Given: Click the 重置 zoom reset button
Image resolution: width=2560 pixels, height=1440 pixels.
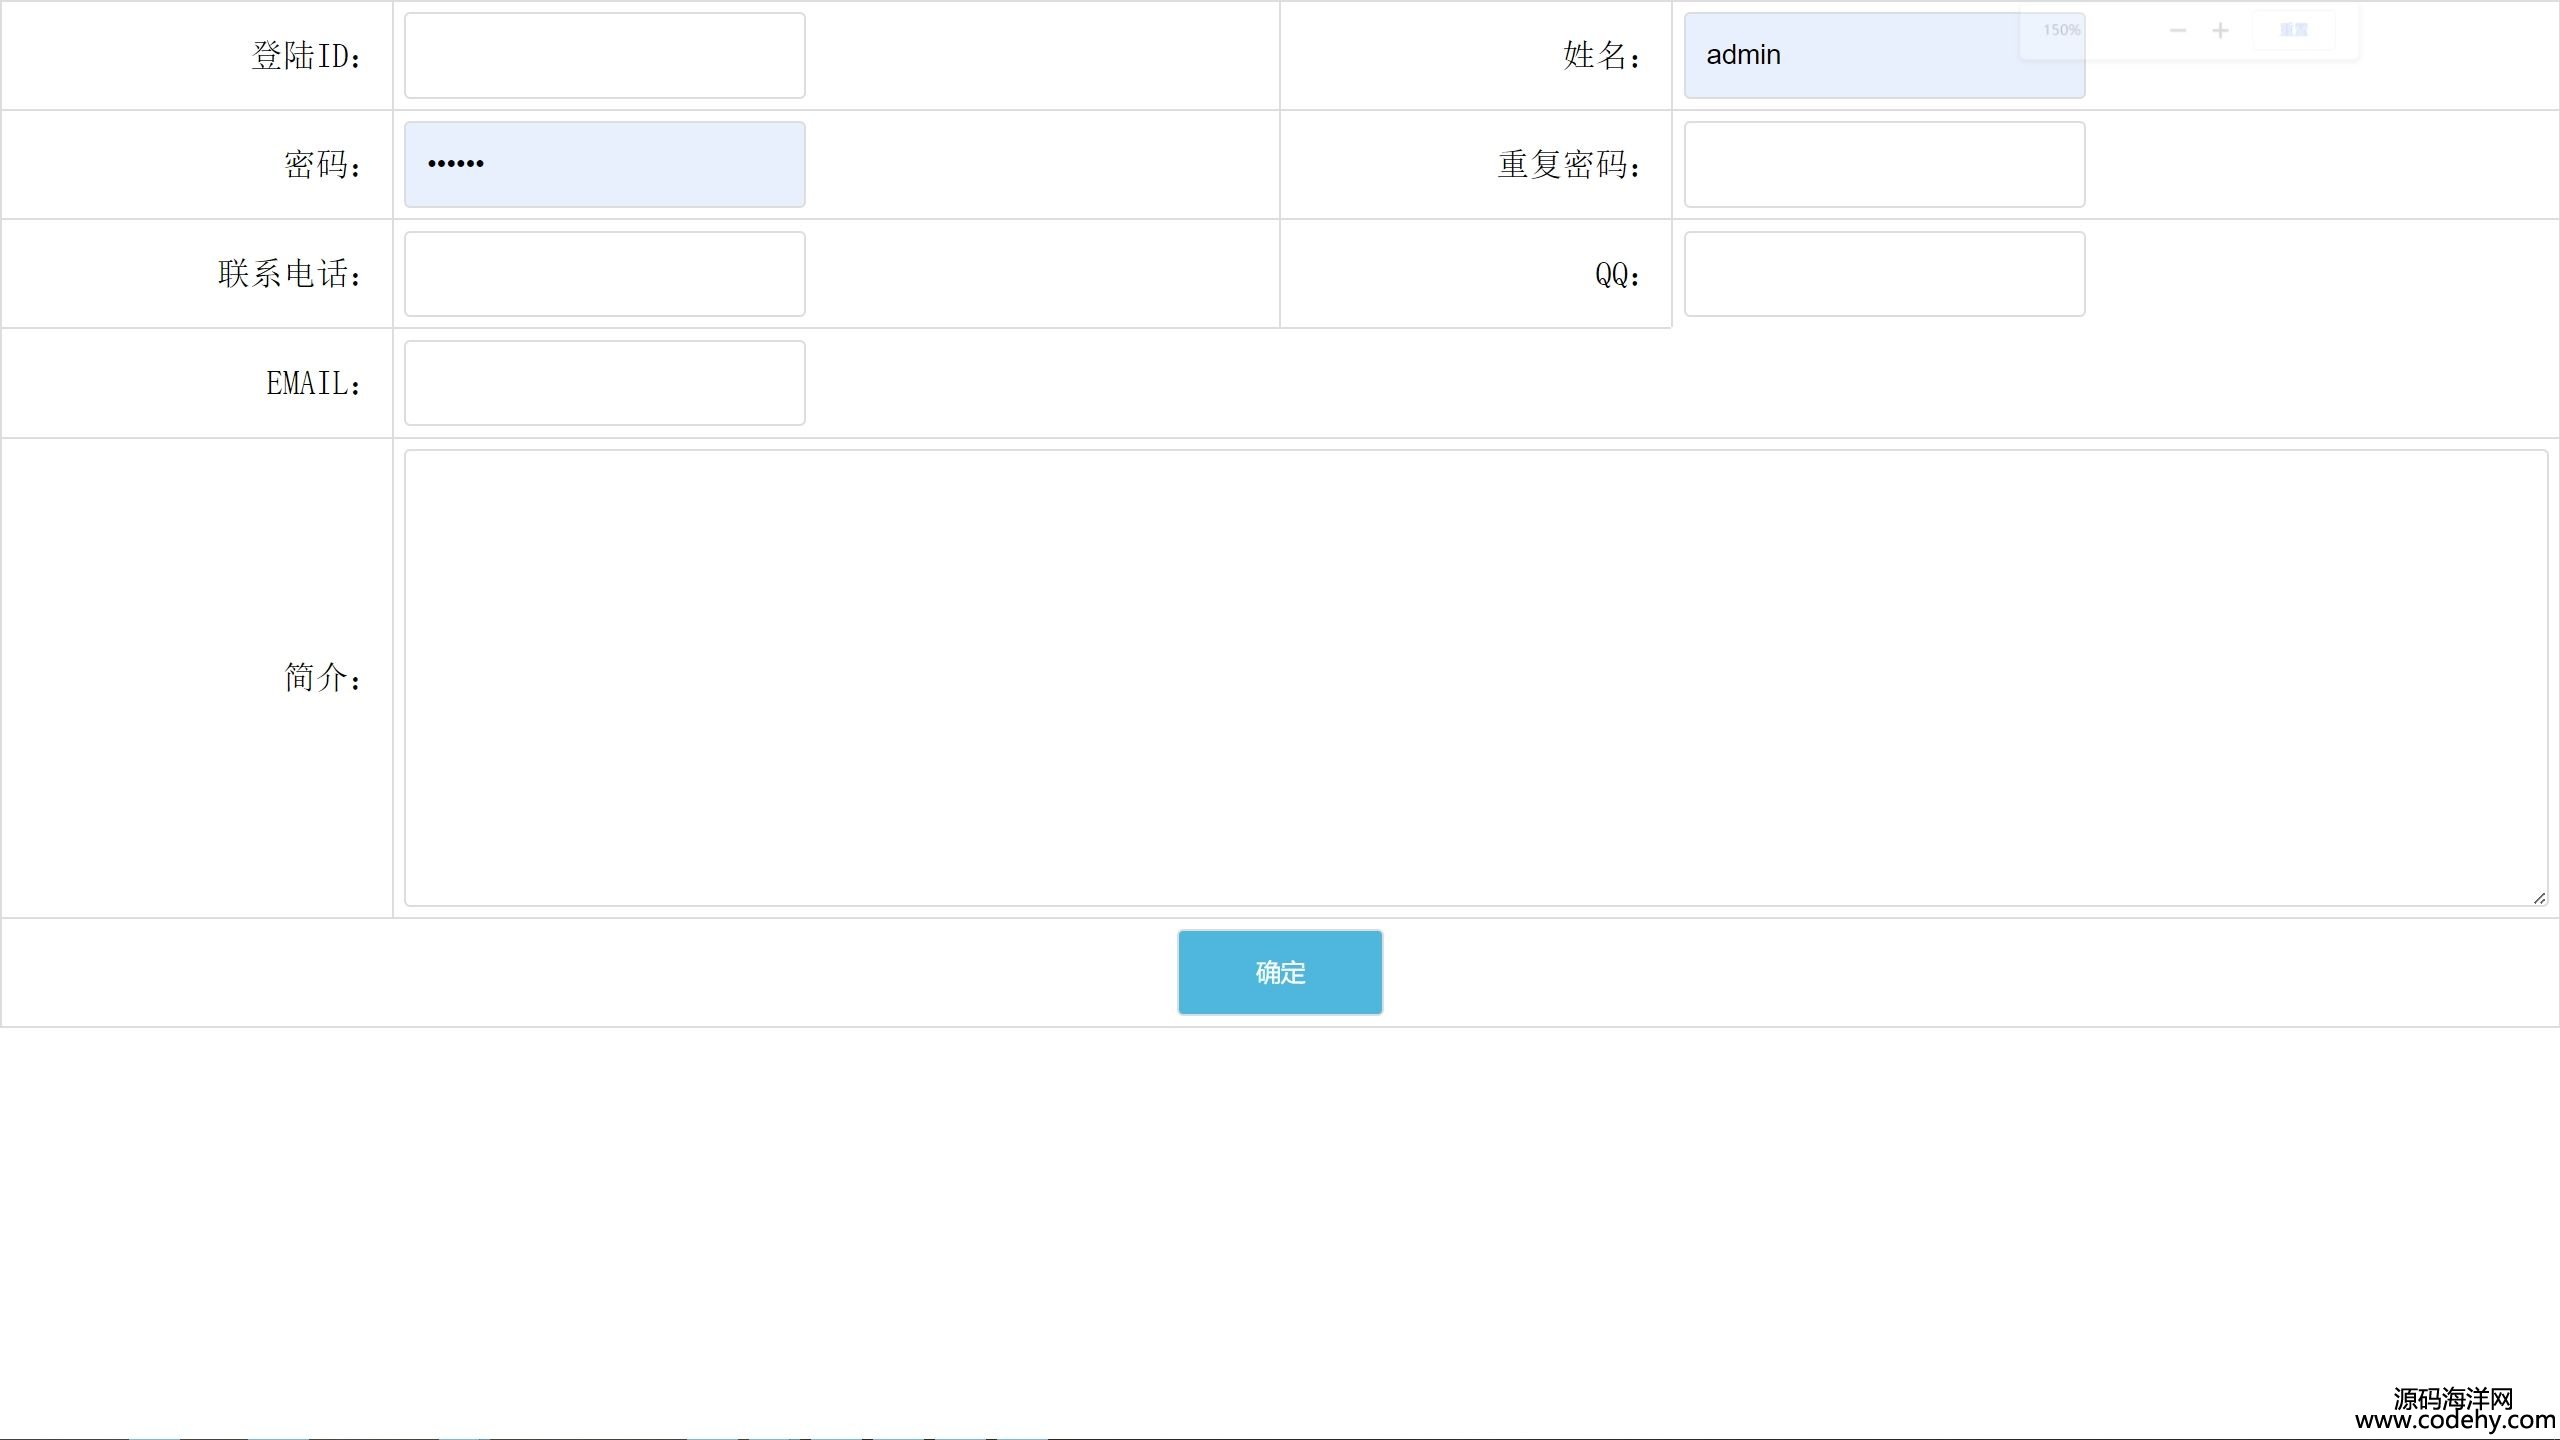Looking at the screenshot, I should coord(2293,31).
